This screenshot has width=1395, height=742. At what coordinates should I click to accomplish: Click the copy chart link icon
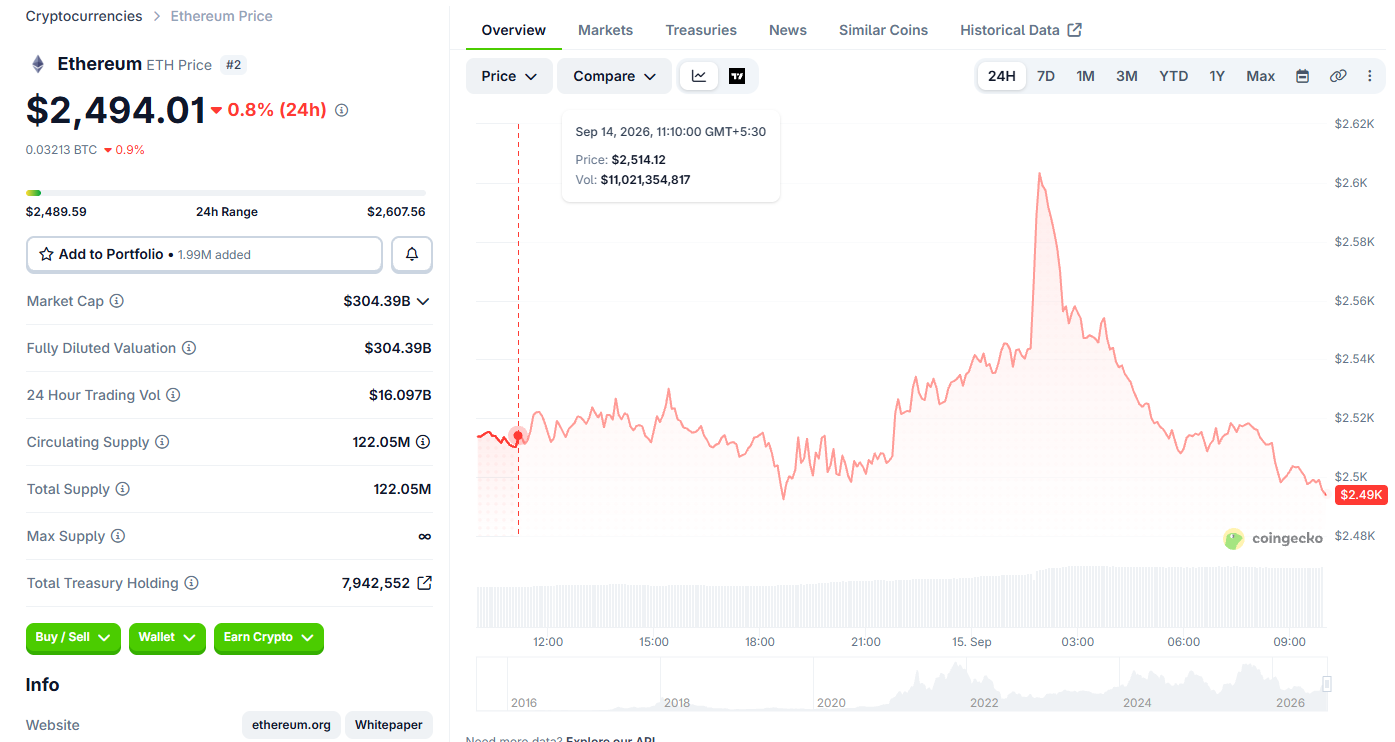click(x=1337, y=76)
